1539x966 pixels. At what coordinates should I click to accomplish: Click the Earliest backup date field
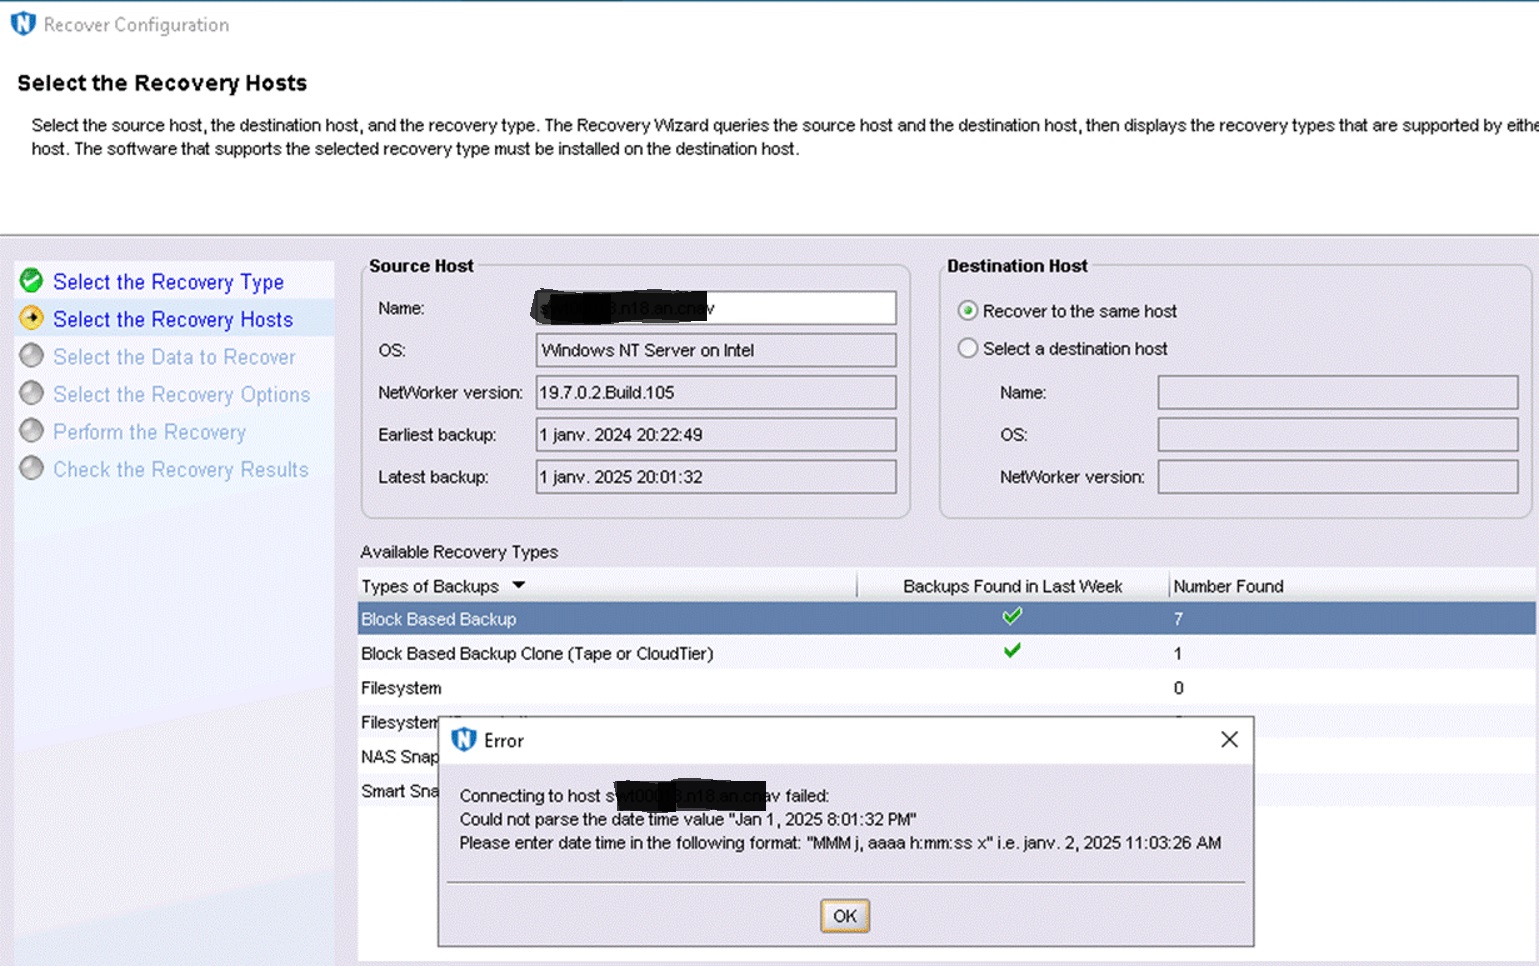click(714, 434)
